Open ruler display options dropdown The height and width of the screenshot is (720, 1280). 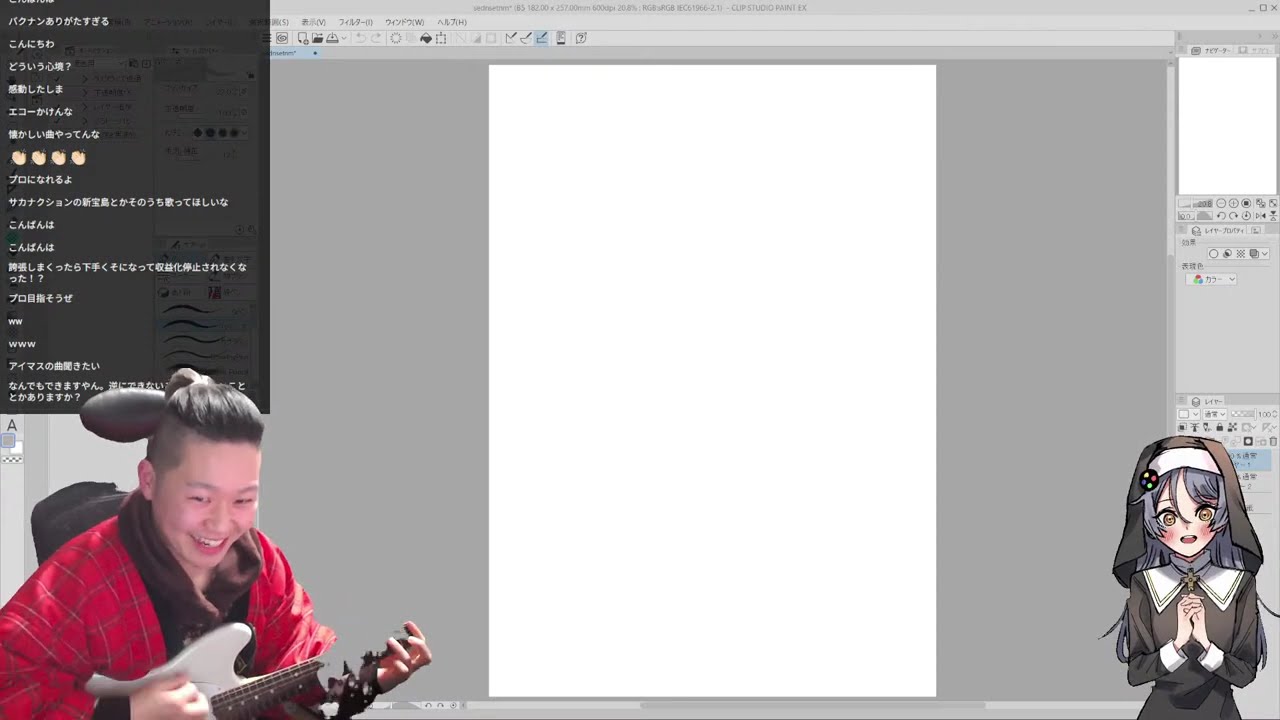pyautogui.click(x=1268, y=427)
